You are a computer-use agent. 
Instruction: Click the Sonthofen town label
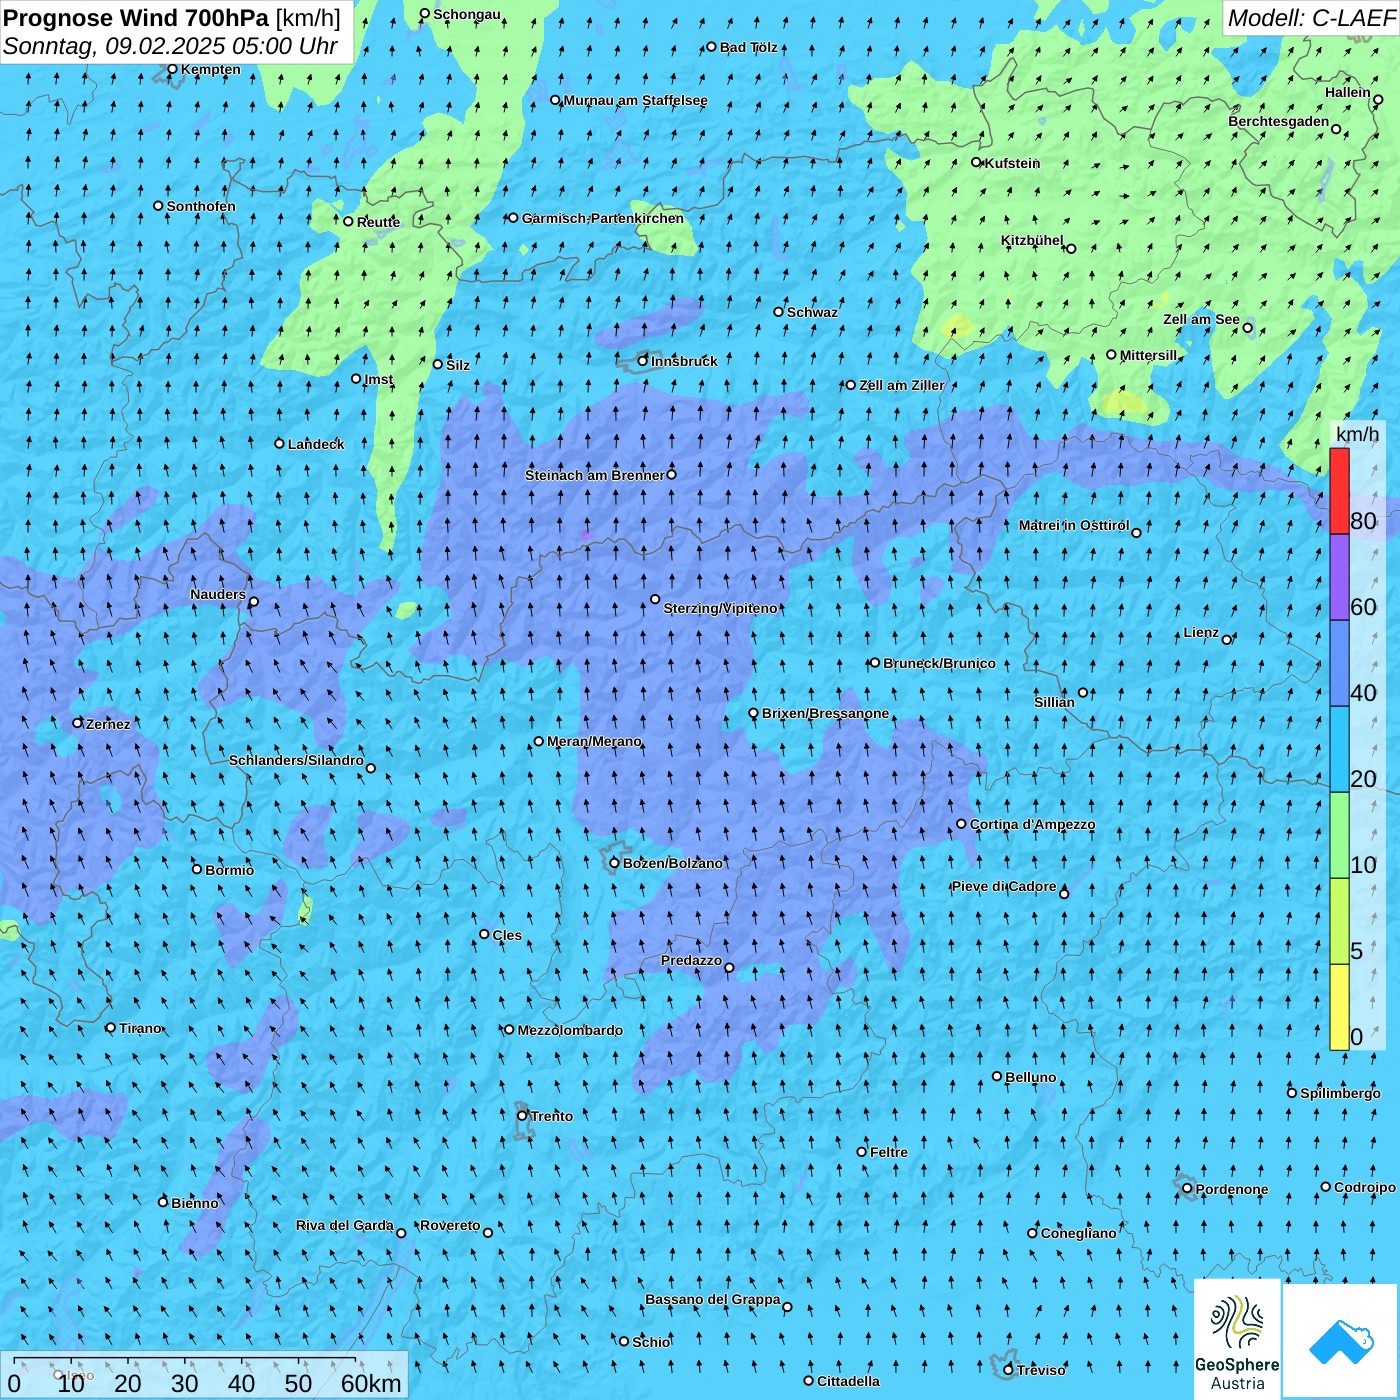(201, 207)
